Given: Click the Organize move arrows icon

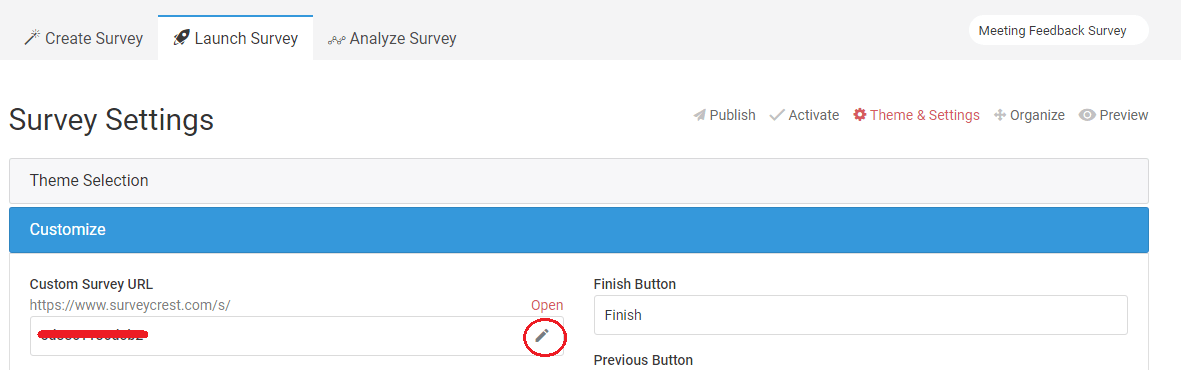Looking at the screenshot, I should [x=1000, y=115].
